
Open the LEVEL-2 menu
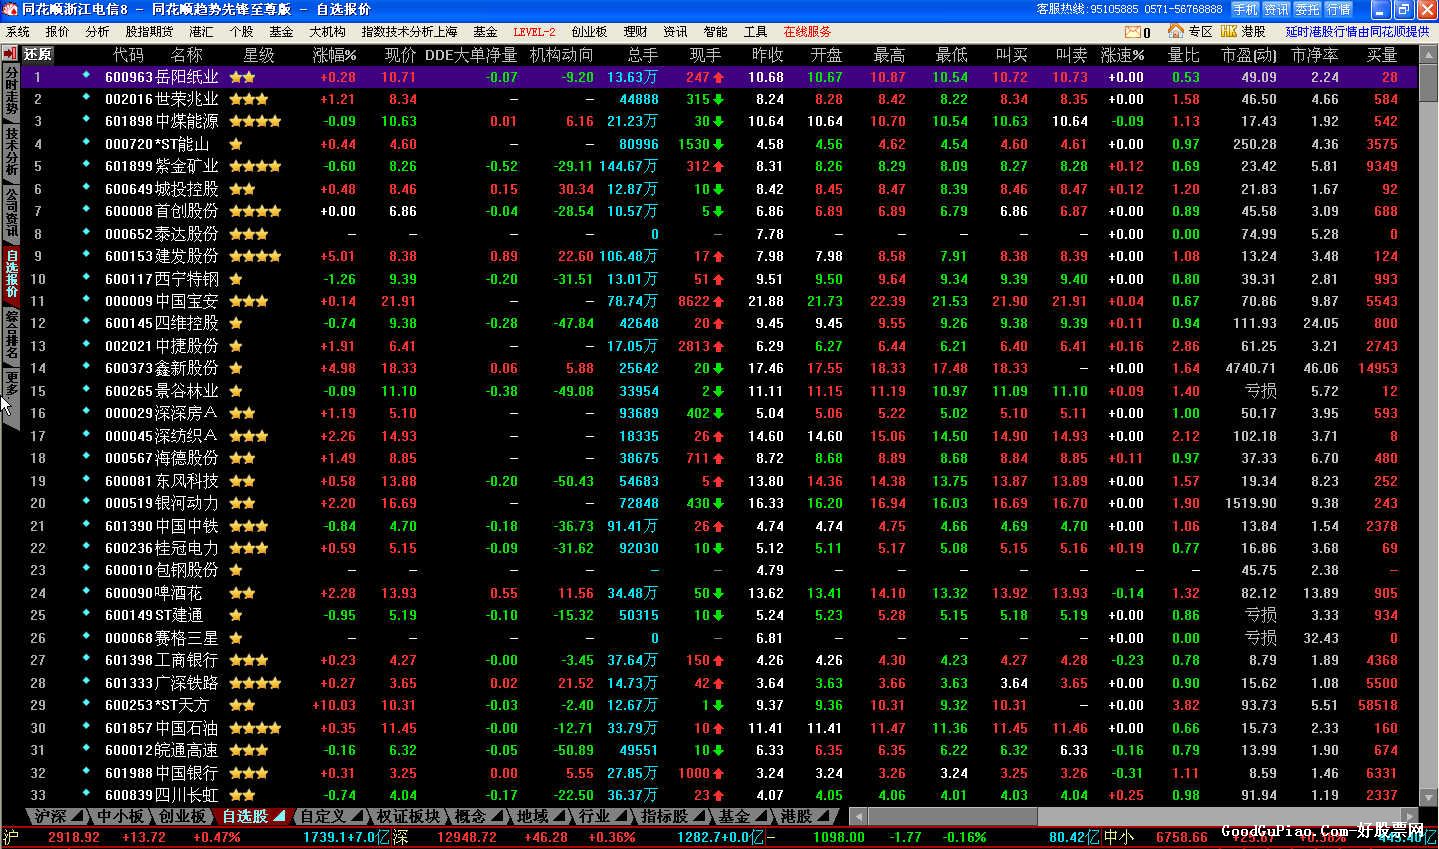point(534,32)
